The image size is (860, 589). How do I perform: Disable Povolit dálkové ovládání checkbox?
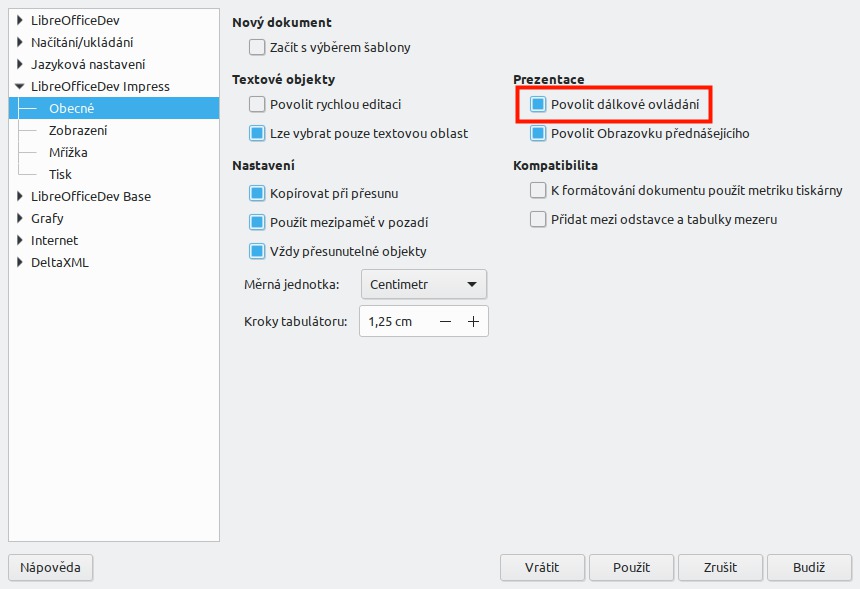point(538,104)
